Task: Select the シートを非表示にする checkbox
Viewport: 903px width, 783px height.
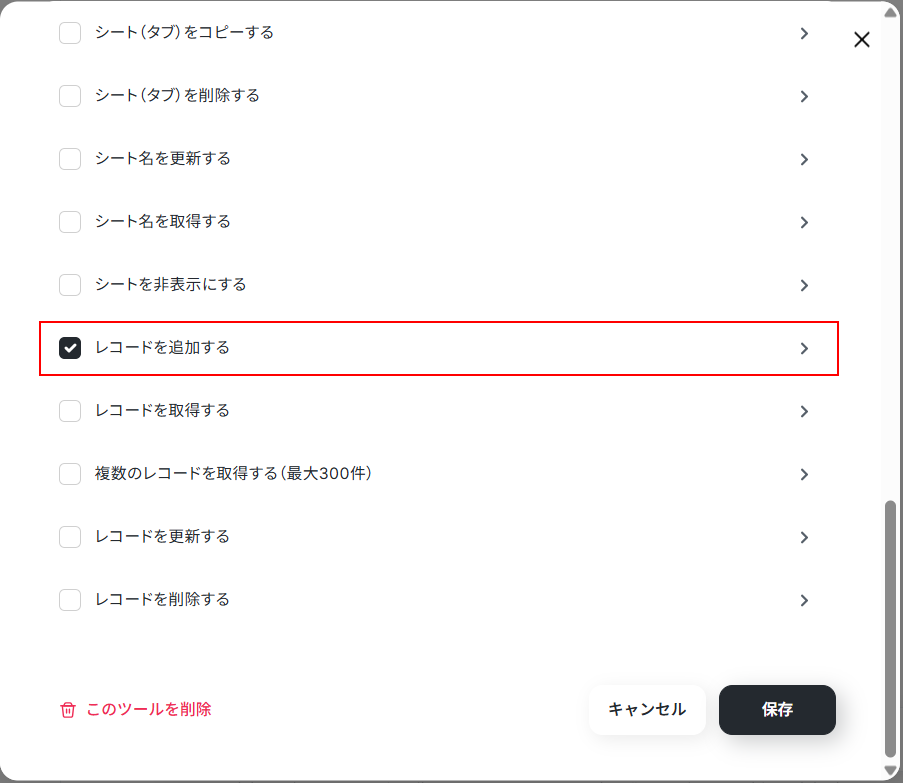Action: 70,285
